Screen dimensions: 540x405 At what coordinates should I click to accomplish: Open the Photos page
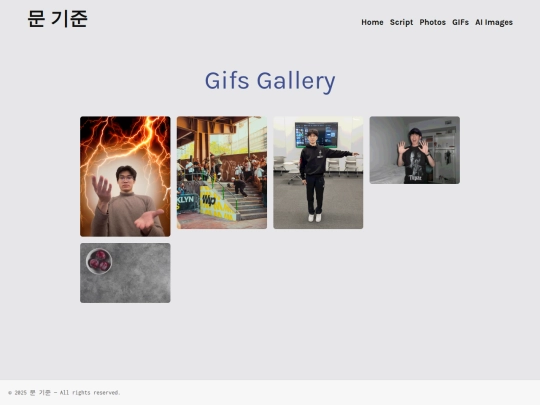(432, 22)
